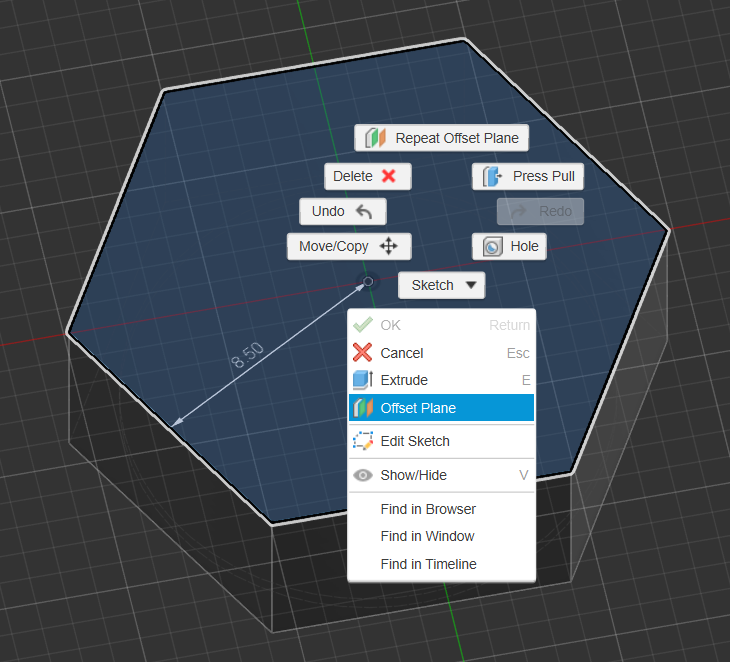Click the greyed-out Redo button

pos(540,211)
